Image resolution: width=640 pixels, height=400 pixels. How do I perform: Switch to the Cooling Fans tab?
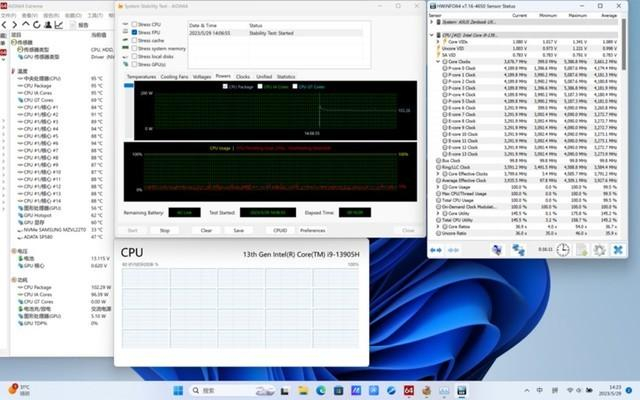click(174, 77)
